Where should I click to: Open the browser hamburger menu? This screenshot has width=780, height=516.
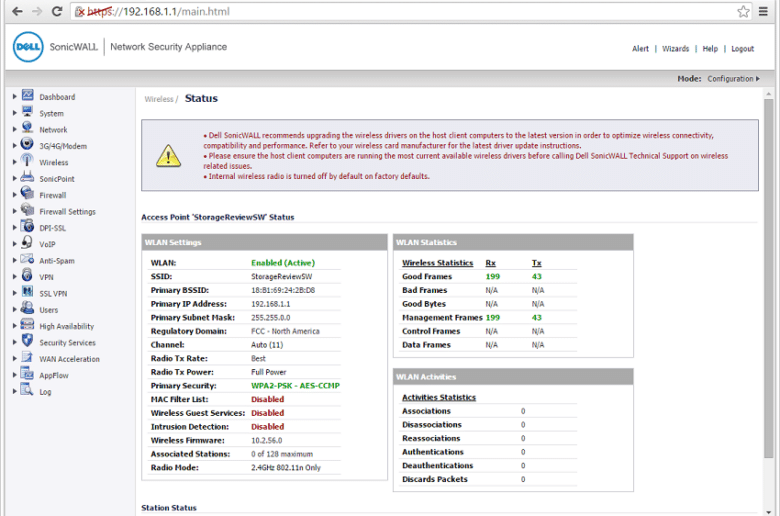(763, 11)
